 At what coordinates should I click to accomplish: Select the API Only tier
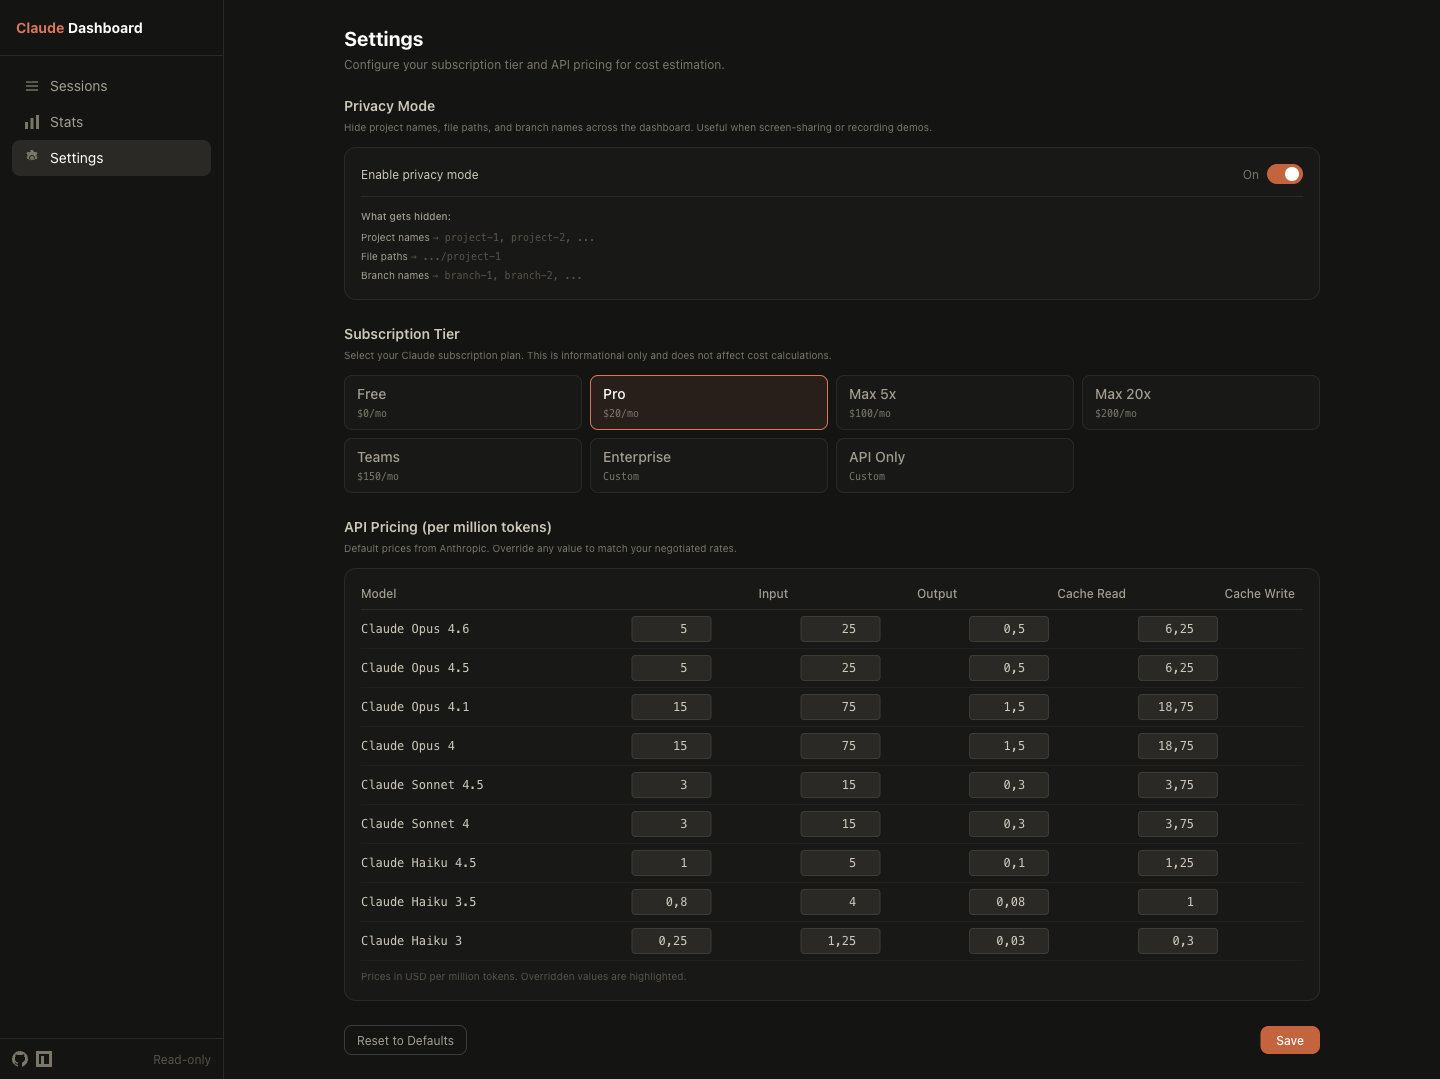point(954,465)
